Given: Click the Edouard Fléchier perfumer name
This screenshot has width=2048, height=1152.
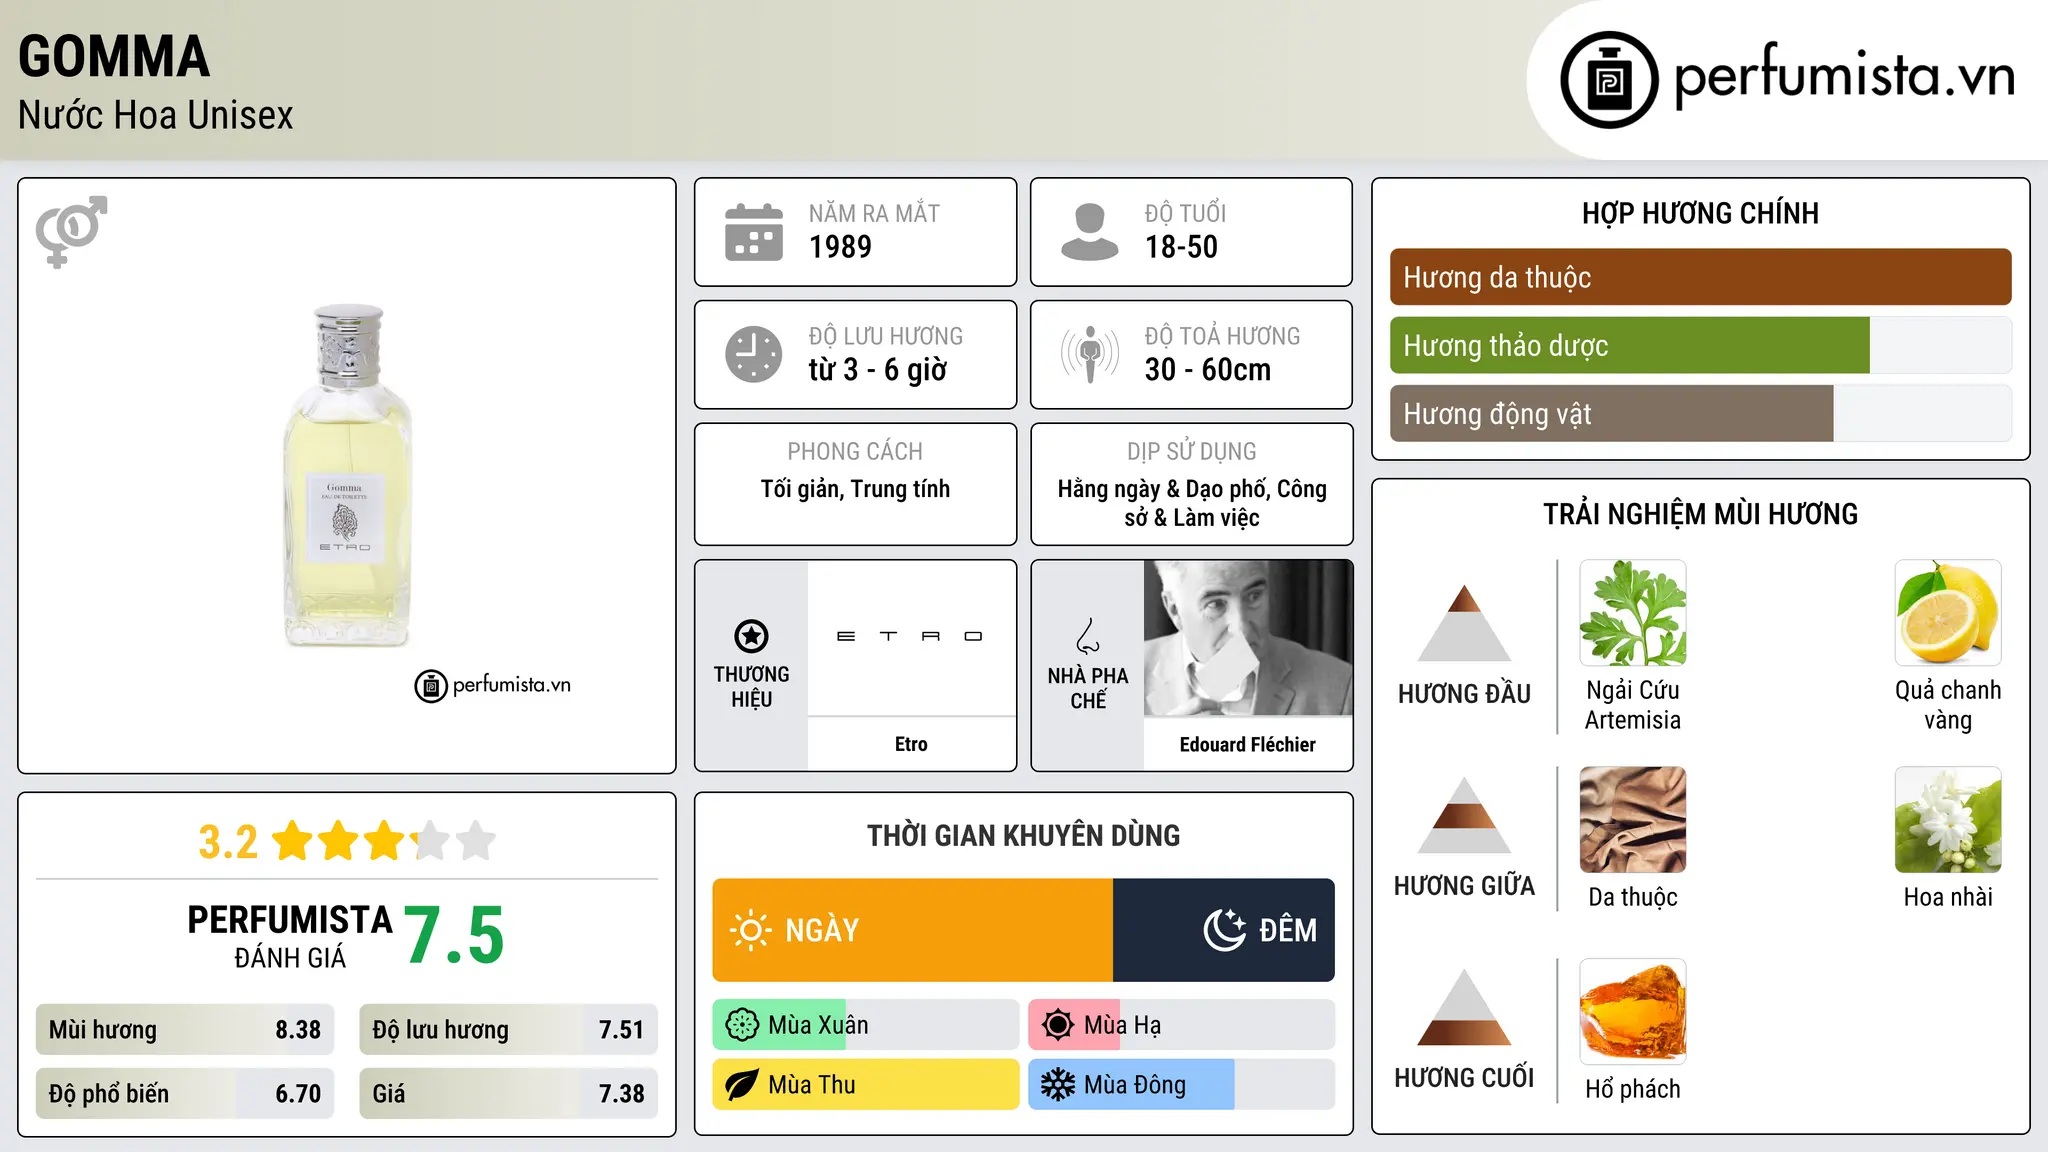Looking at the screenshot, I should pos(1248,745).
